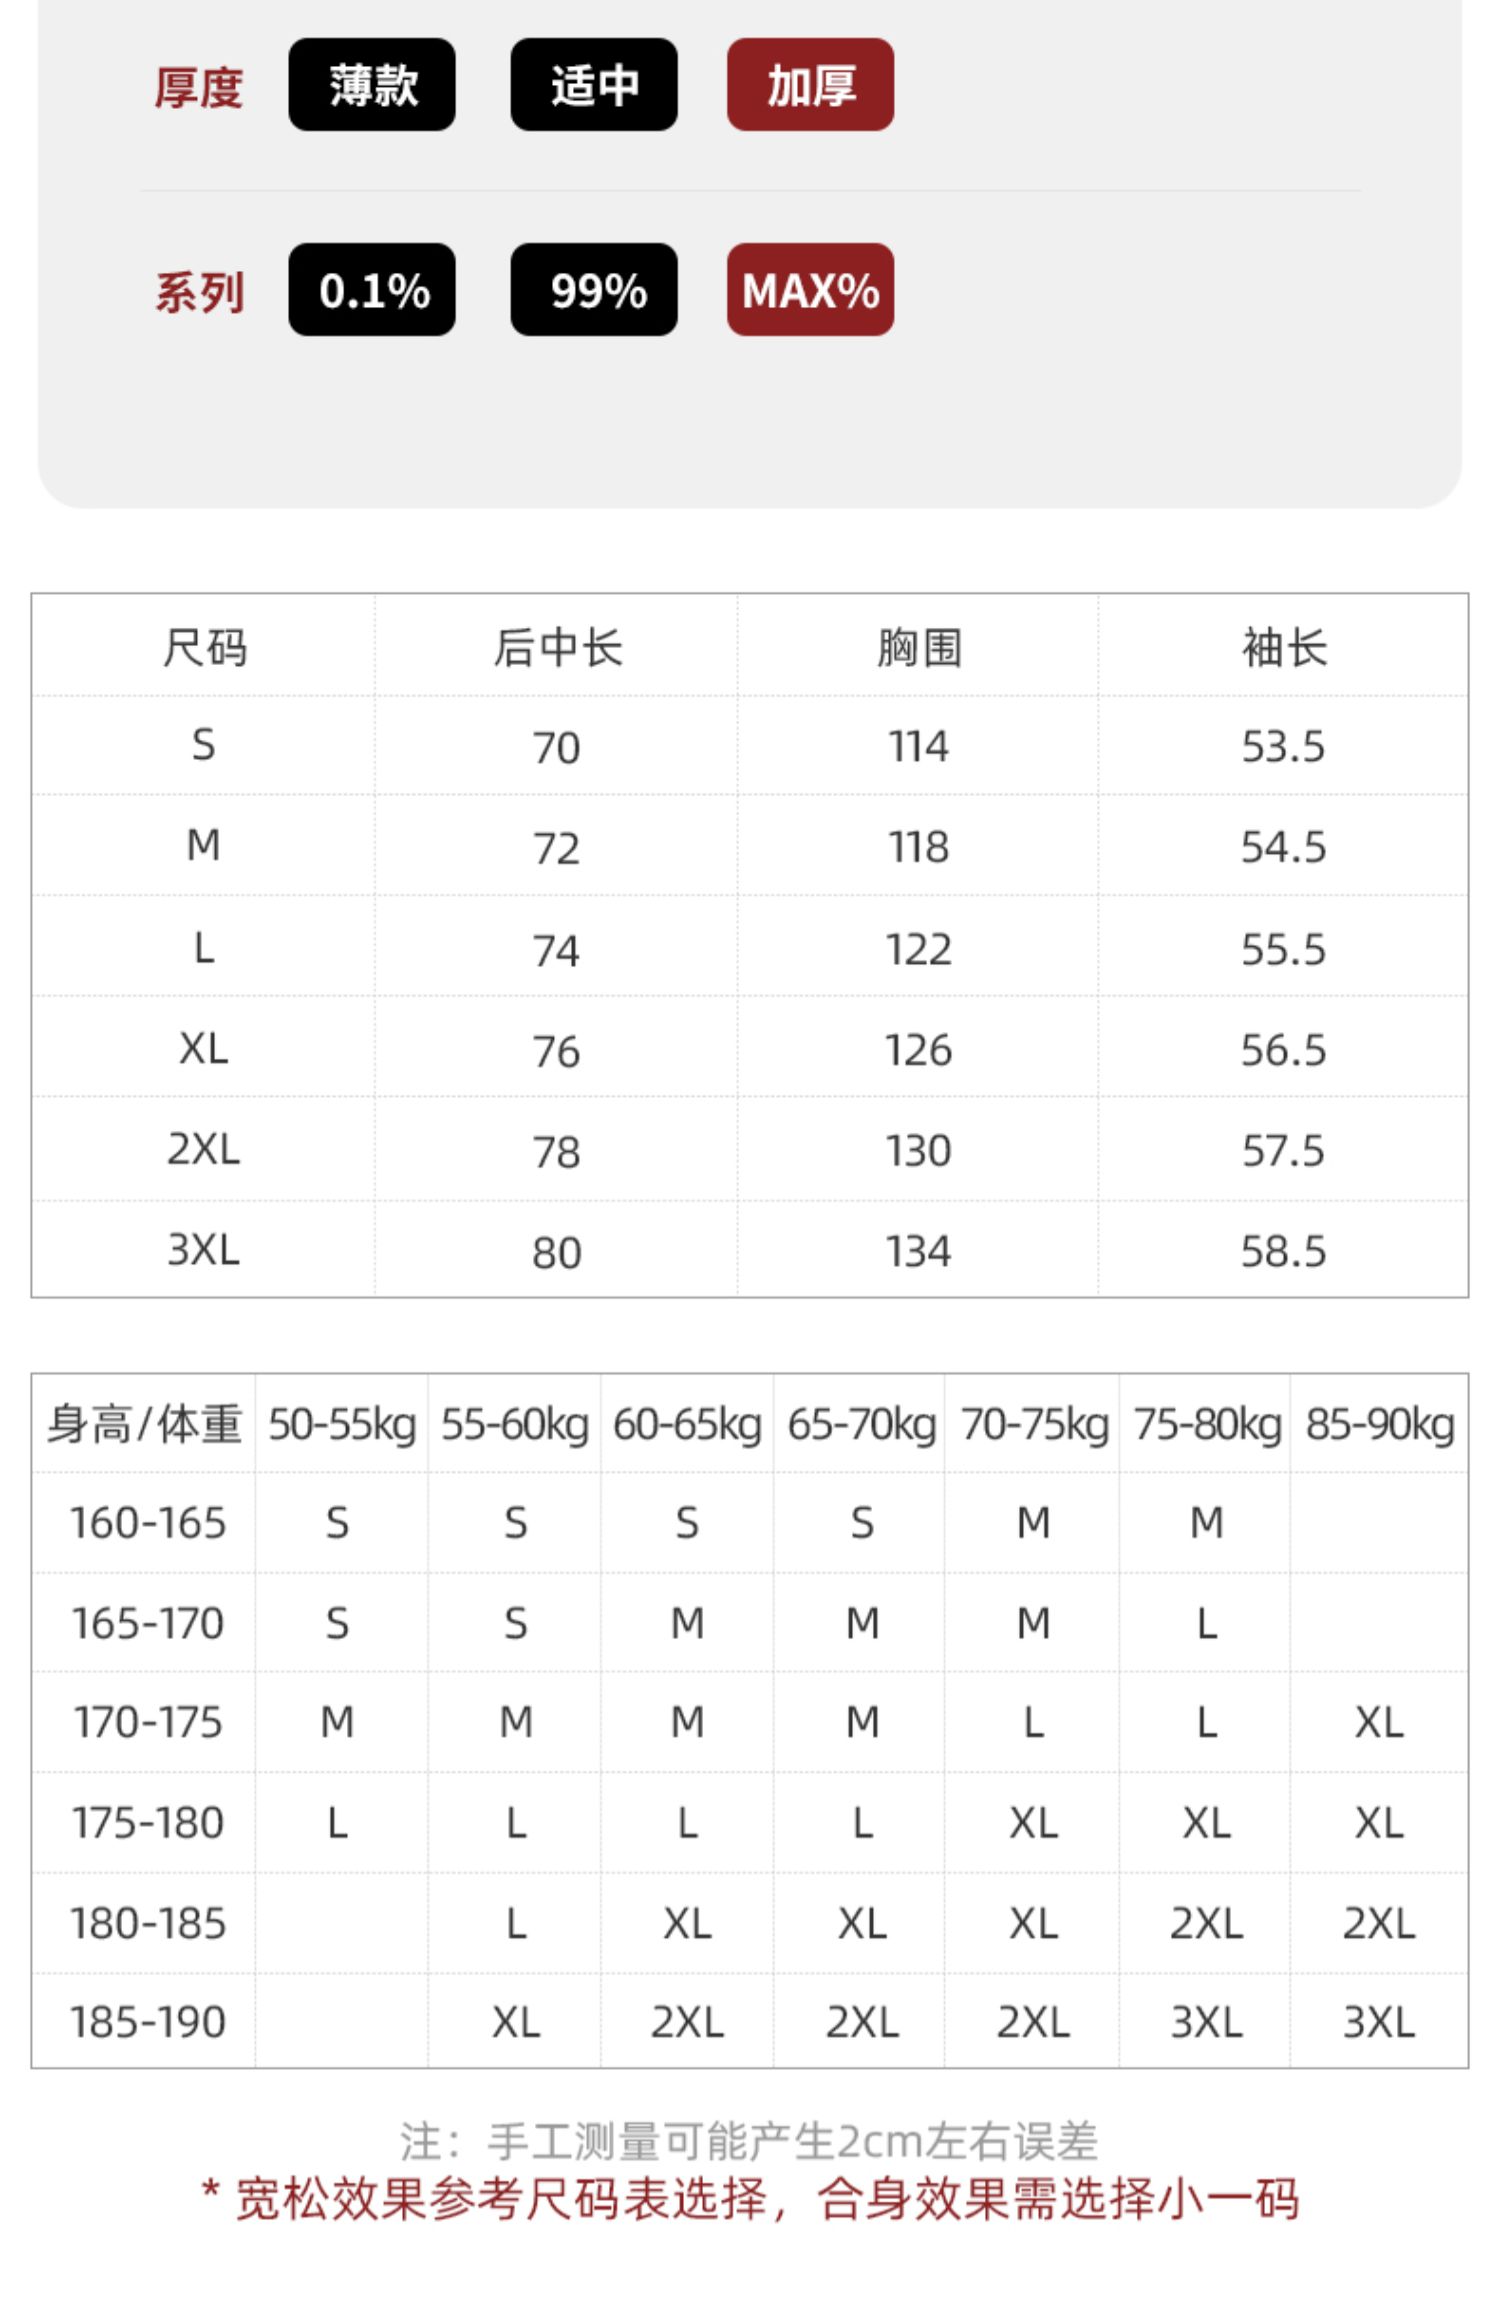
Task: Click the 系列 label
Action: (198, 293)
